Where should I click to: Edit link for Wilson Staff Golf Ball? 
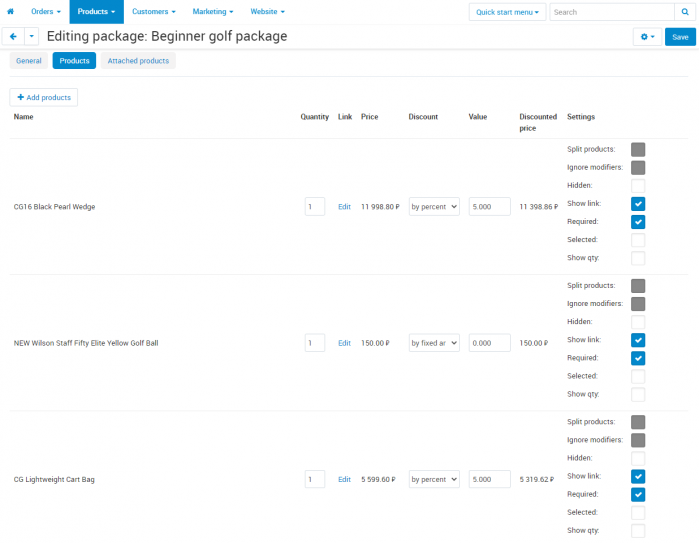click(x=344, y=343)
